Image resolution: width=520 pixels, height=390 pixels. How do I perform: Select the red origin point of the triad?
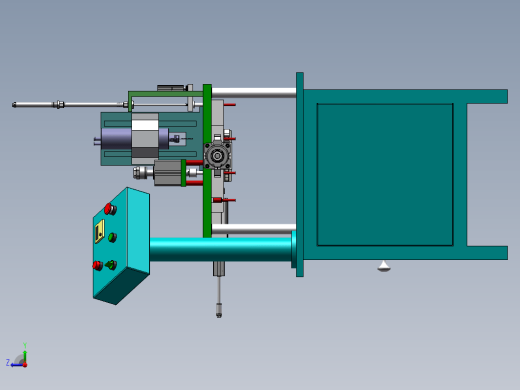pos(25,365)
